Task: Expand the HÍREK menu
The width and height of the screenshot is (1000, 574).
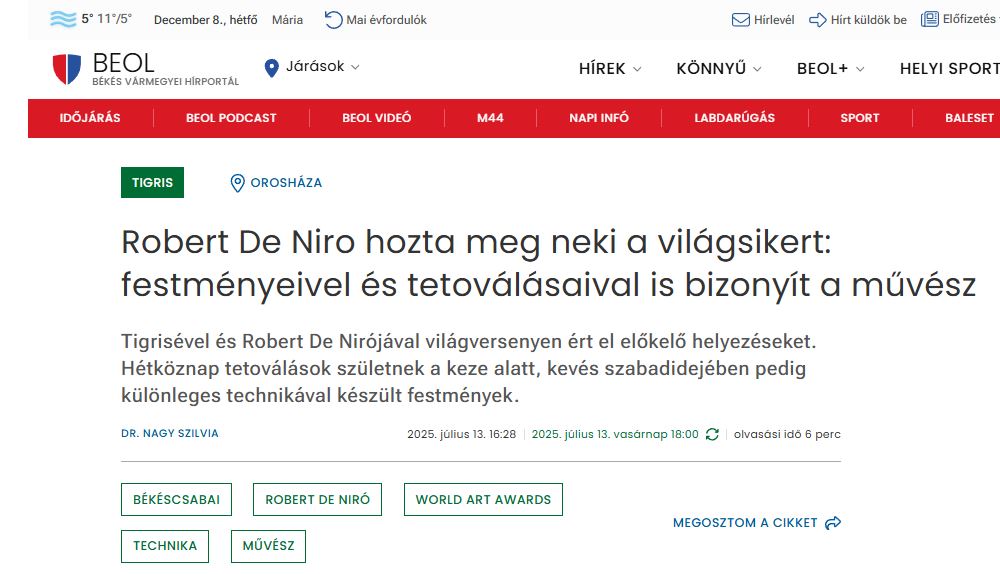Action: [x=610, y=69]
